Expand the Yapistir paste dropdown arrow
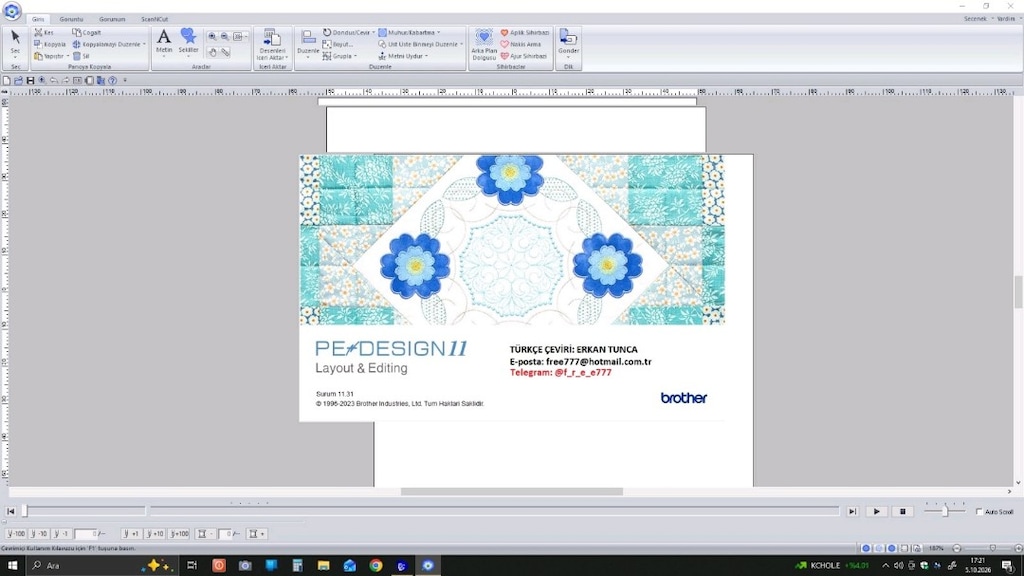 pyautogui.click(x=67, y=56)
